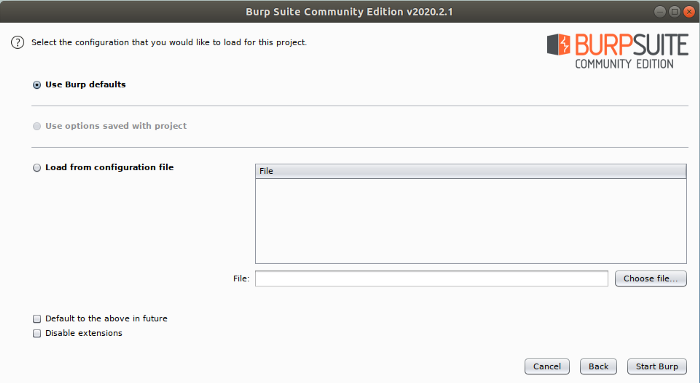Screen dimensions: 700x383
Task: Go Back to the previous step
Action: [598, 366]
